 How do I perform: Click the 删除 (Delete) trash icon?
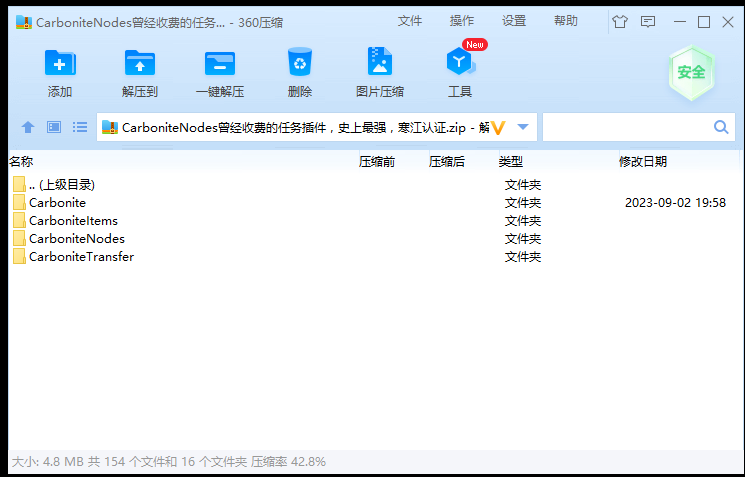pyautogui.click(x=300, y=64)
